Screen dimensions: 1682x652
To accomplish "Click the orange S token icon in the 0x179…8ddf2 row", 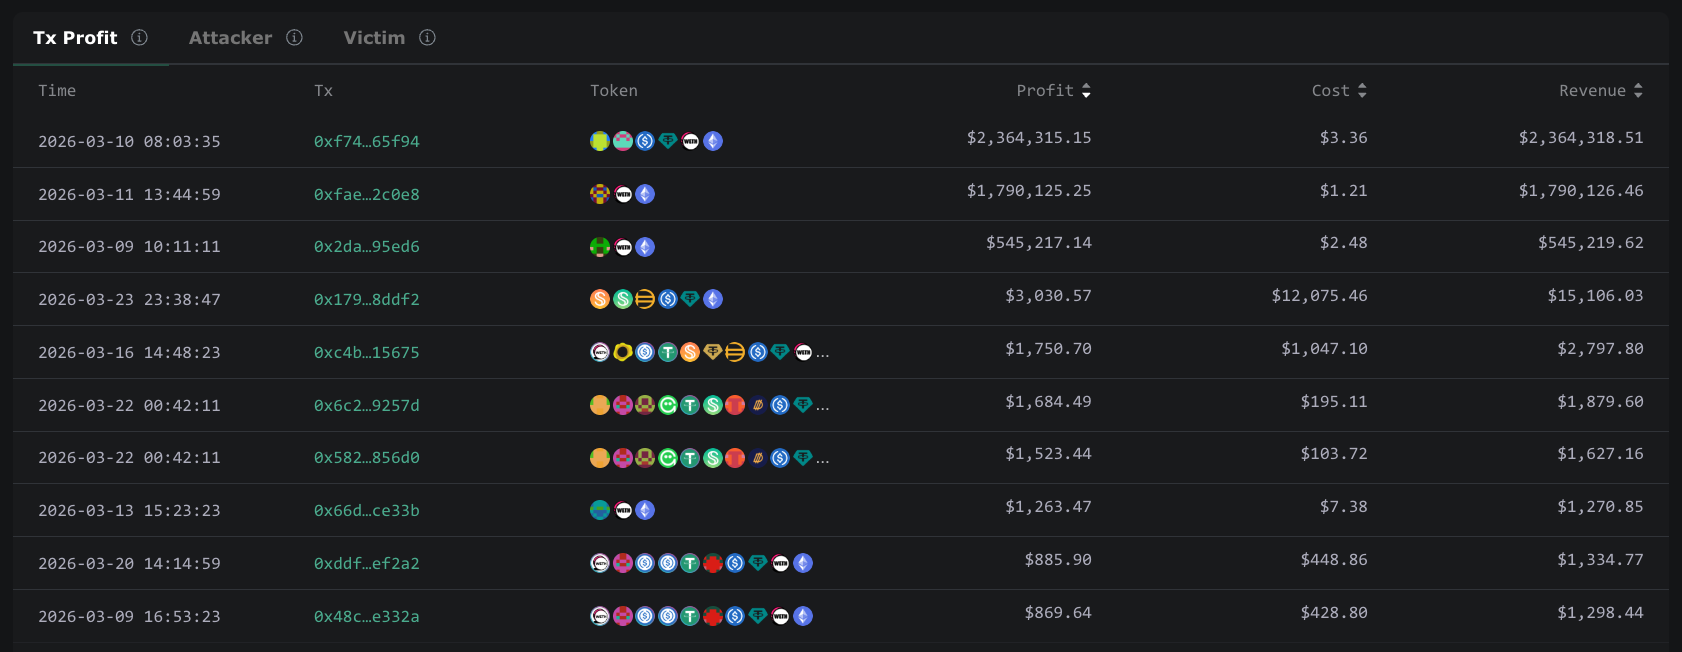I will (x=600, y=299).
